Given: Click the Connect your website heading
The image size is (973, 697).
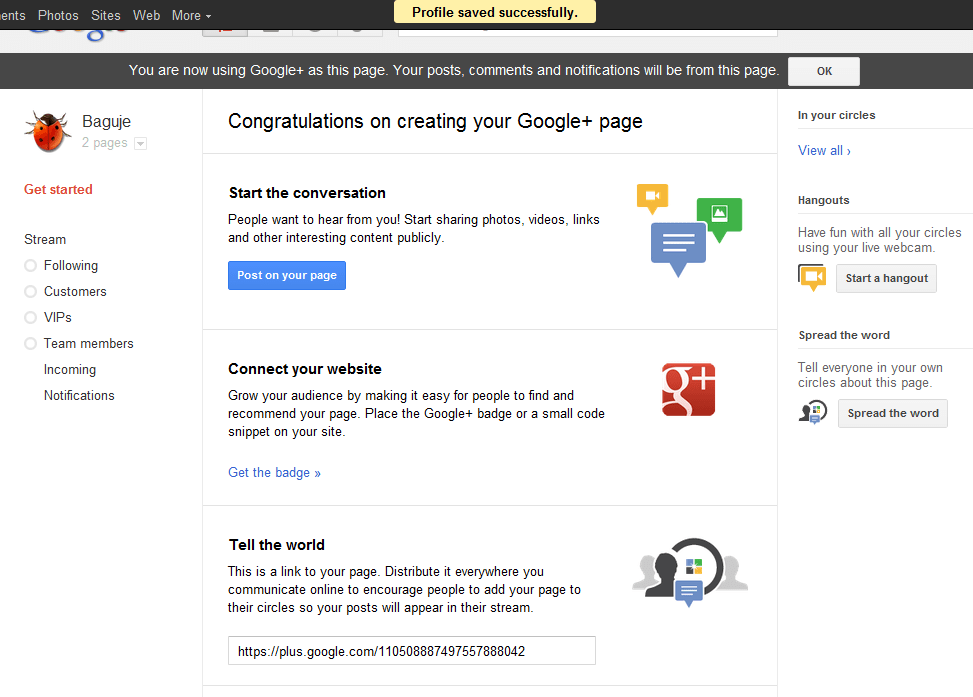Looking at the screenshot, I should (305, 369).
